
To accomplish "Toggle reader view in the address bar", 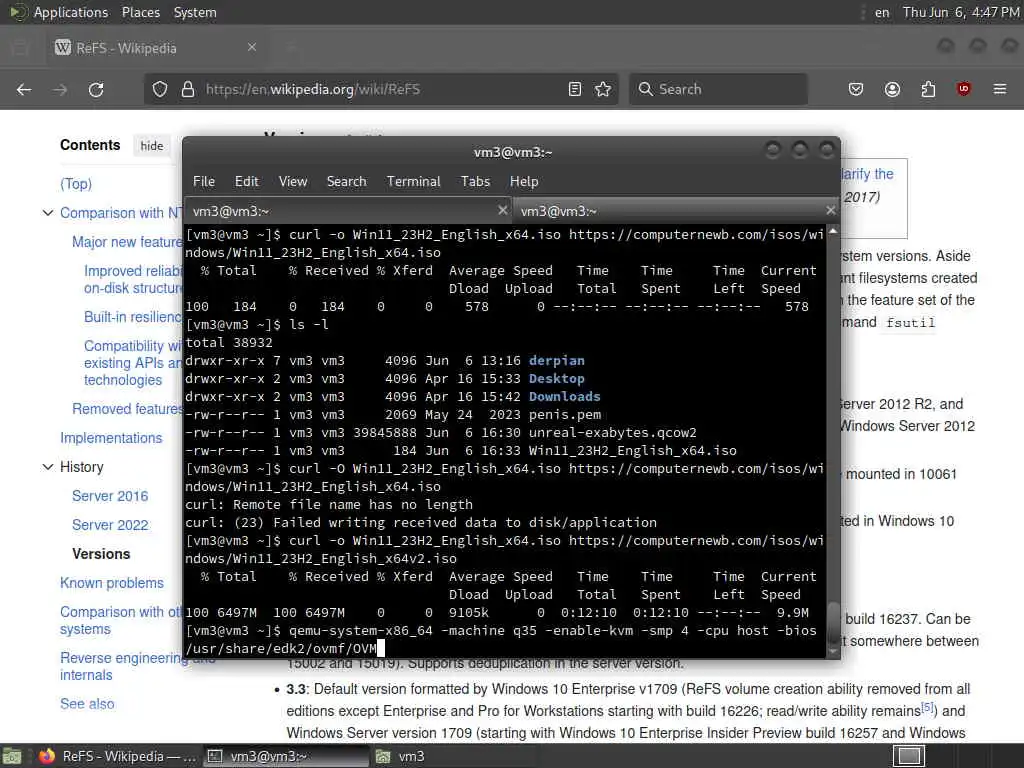I will (575, 89).
